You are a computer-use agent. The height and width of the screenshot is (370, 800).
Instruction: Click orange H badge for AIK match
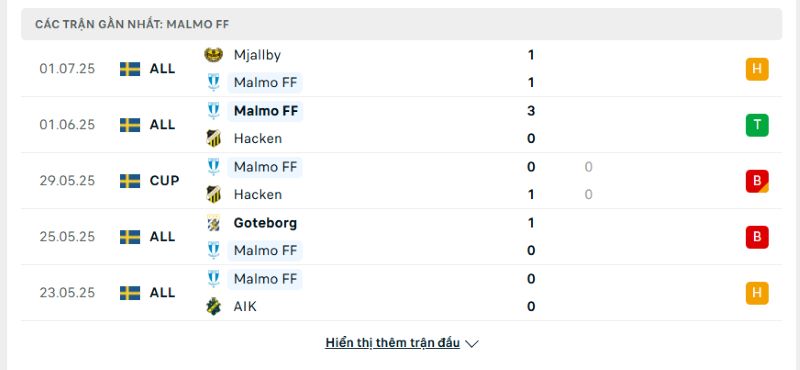pos(757,293)
